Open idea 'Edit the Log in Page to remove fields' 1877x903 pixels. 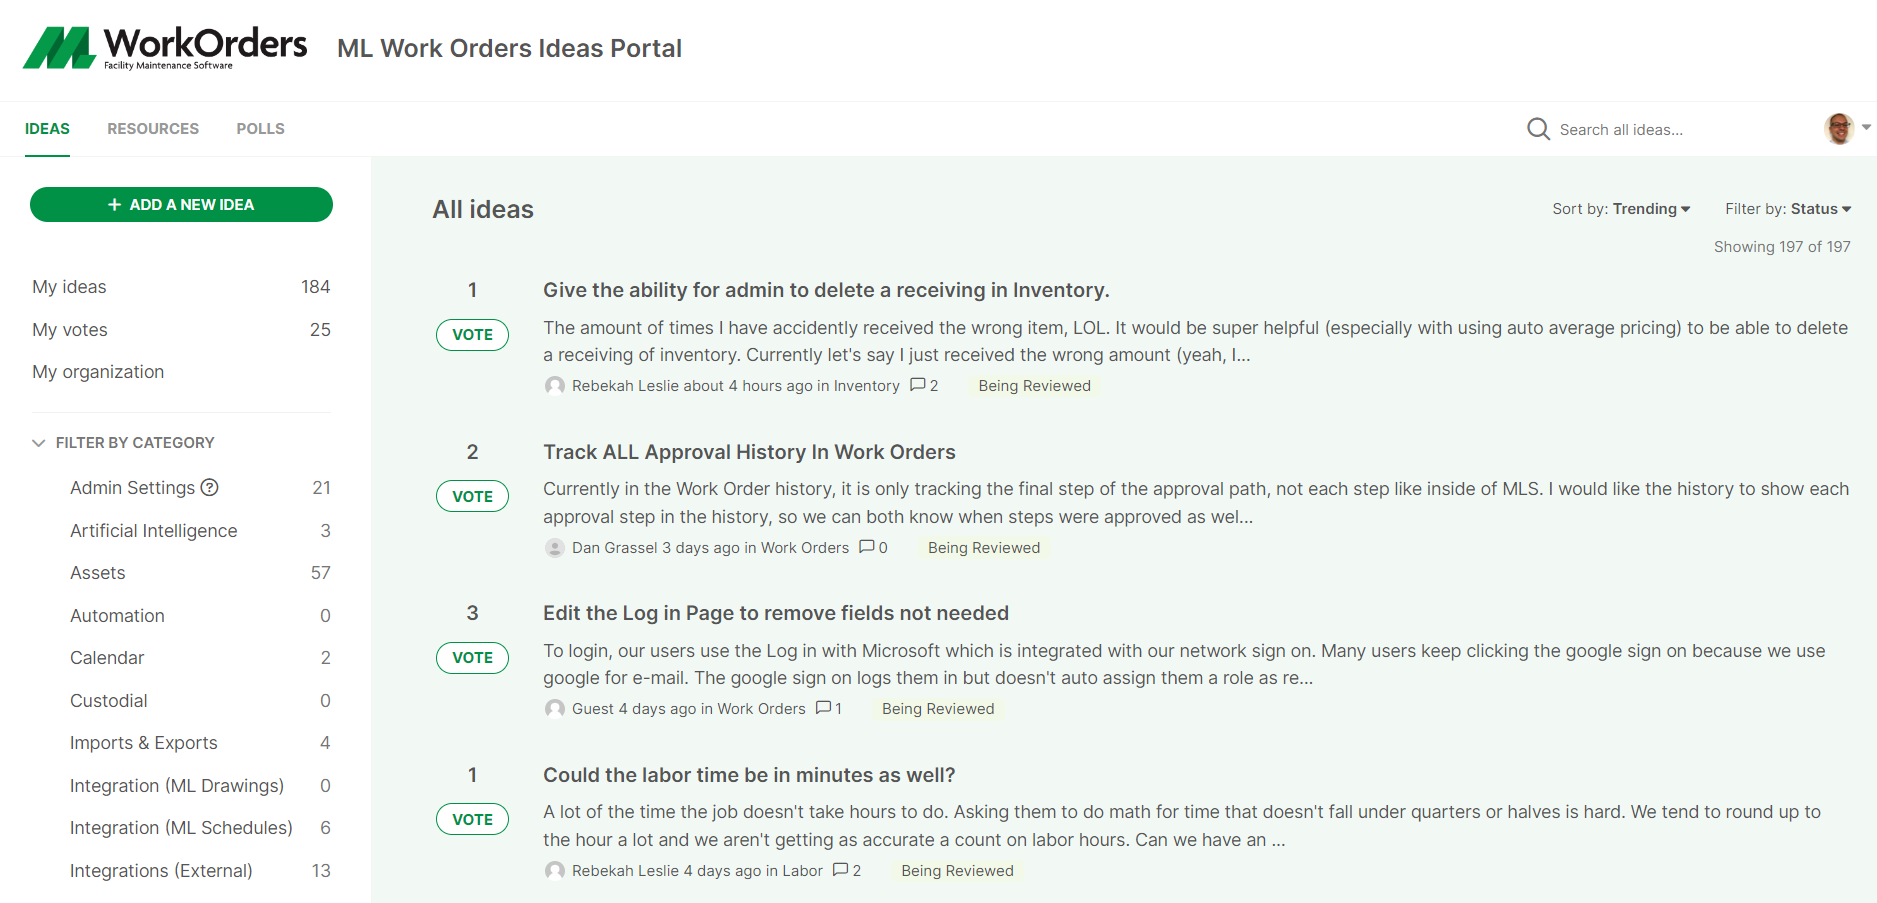click(x=776, y=613)
